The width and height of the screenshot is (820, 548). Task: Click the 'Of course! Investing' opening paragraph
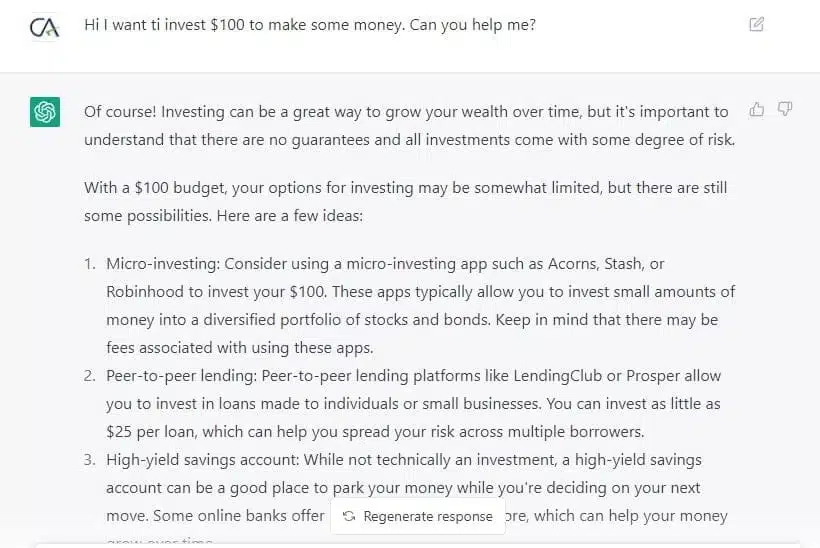coord(409,125)
